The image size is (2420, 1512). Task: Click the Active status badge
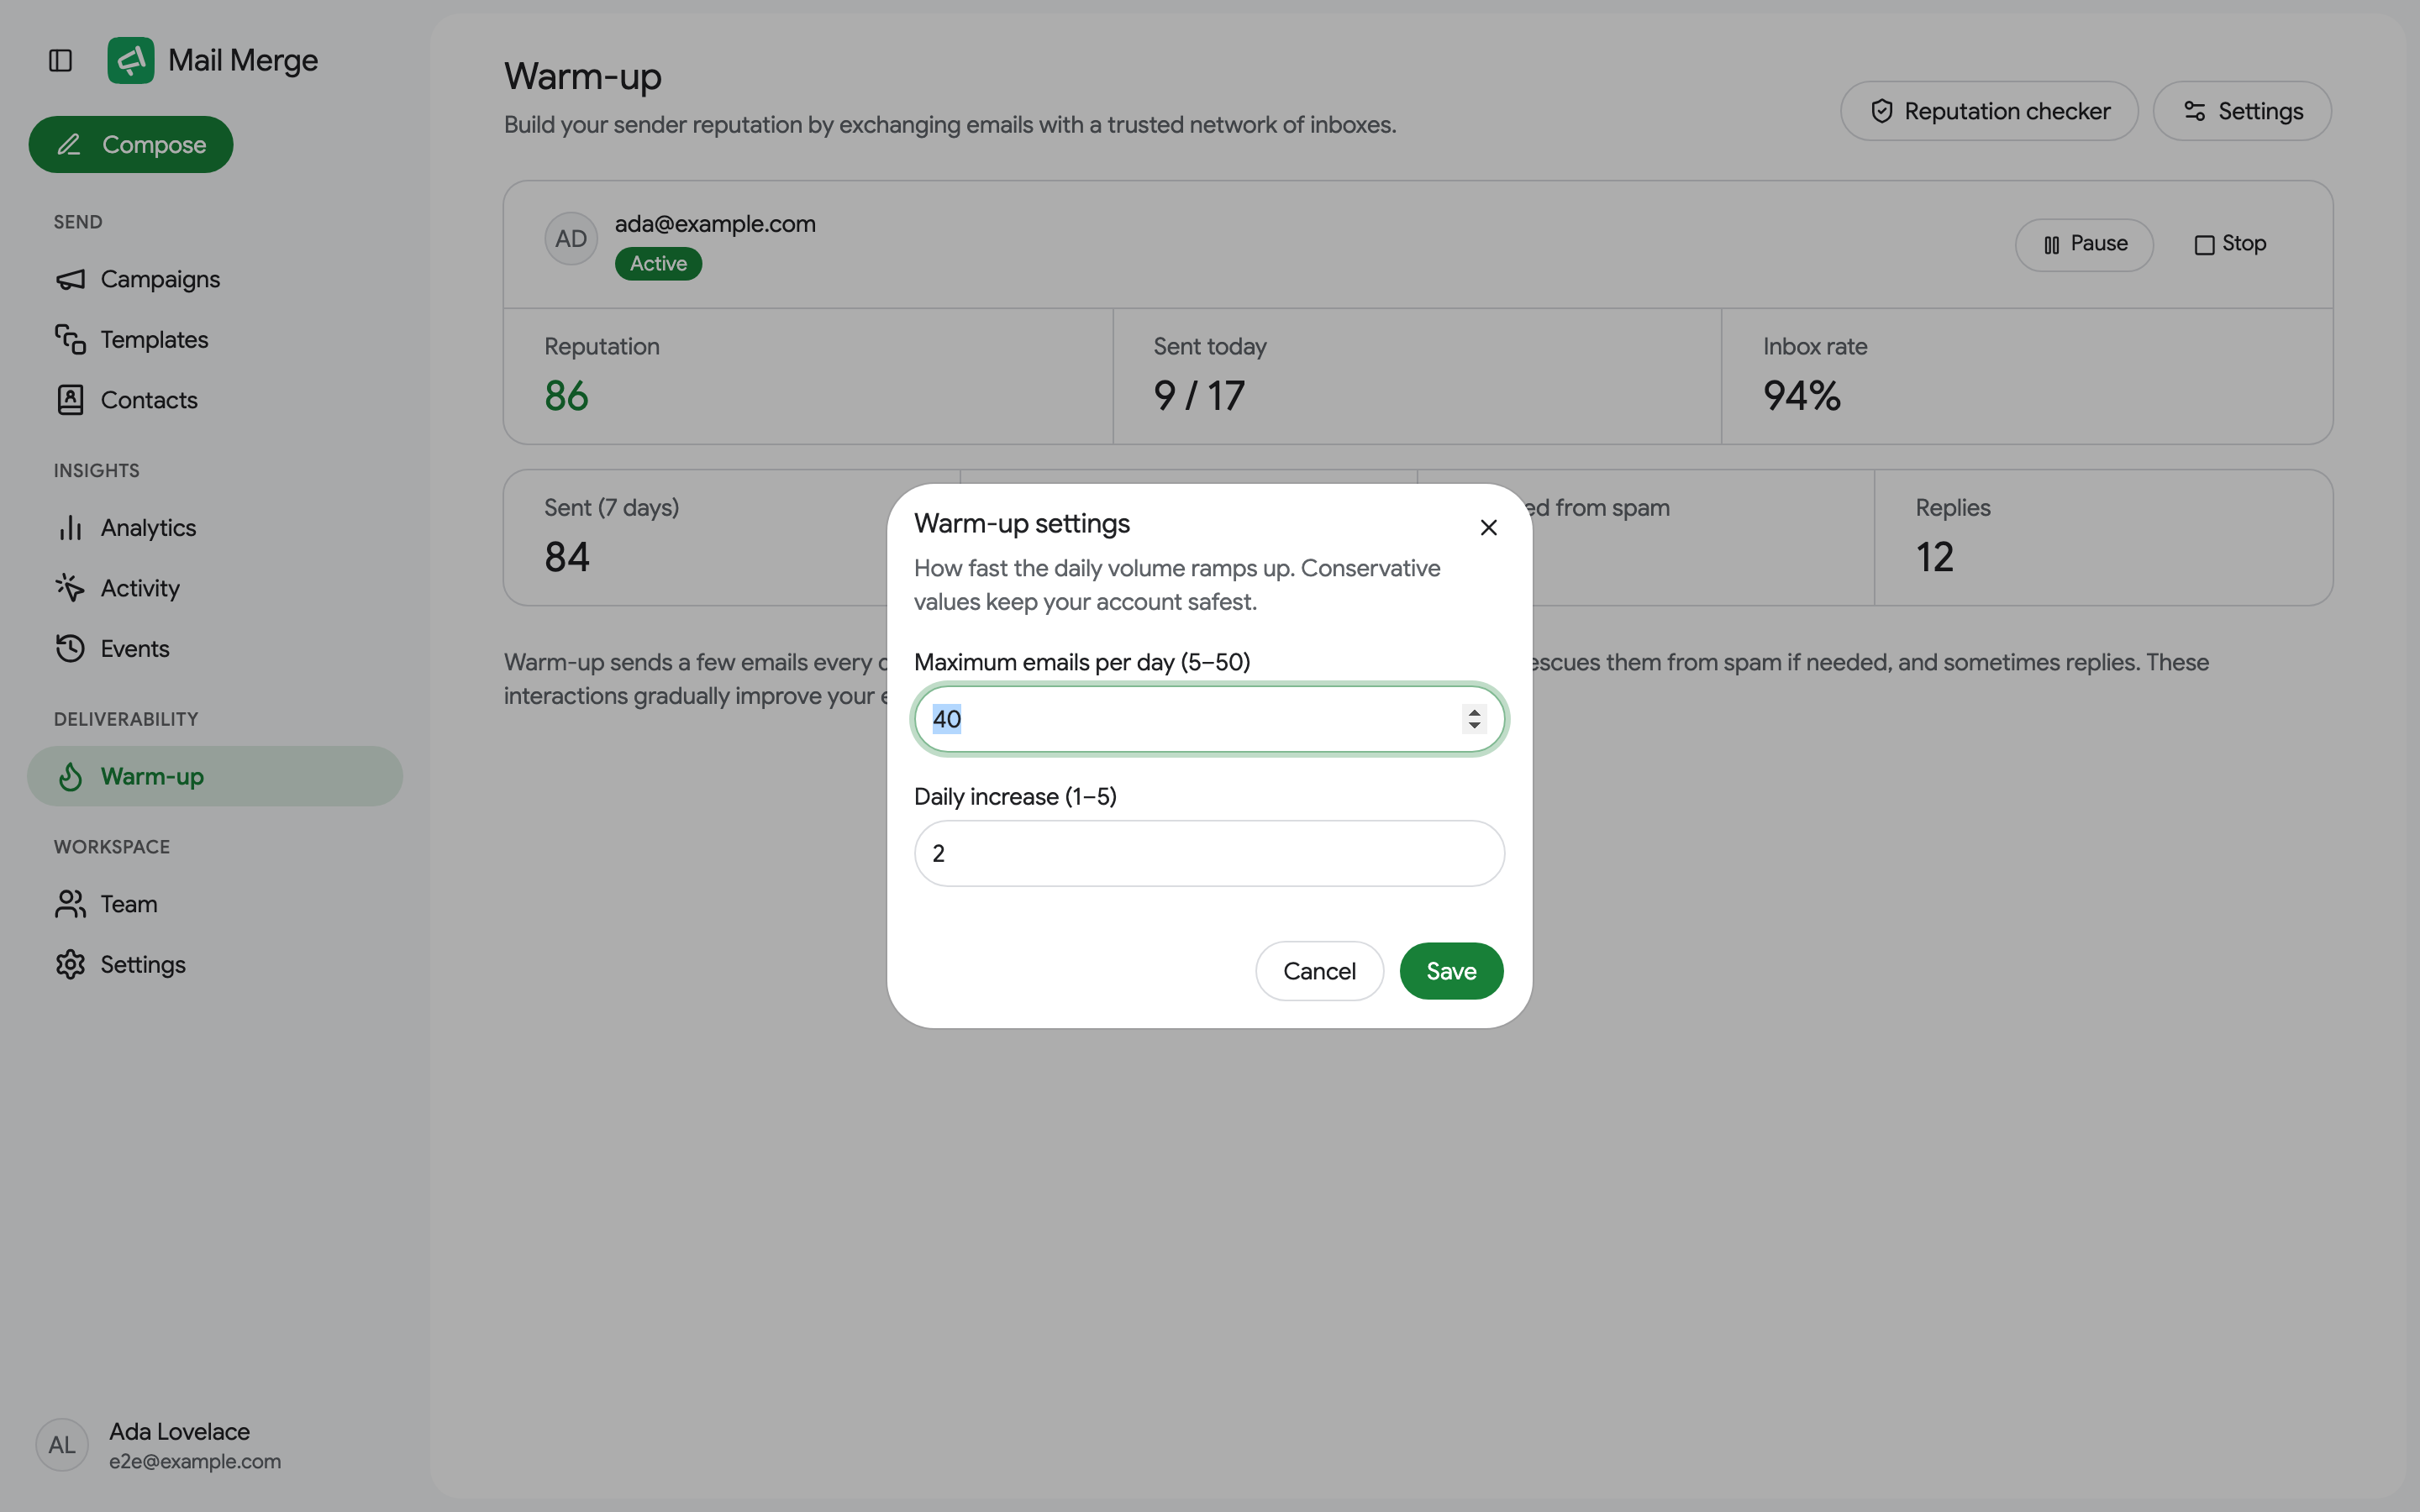[x=658, y=264]
